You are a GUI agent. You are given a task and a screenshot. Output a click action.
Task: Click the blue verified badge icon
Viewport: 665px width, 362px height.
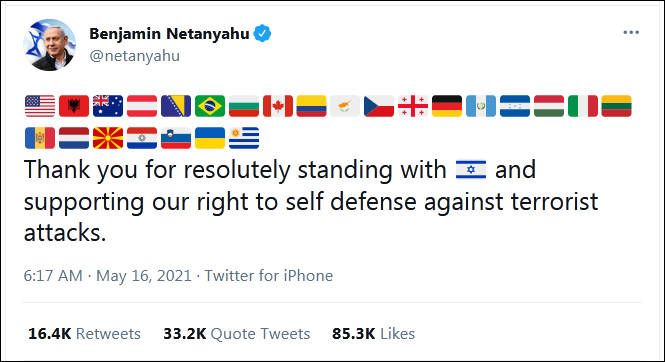[262, 33]
